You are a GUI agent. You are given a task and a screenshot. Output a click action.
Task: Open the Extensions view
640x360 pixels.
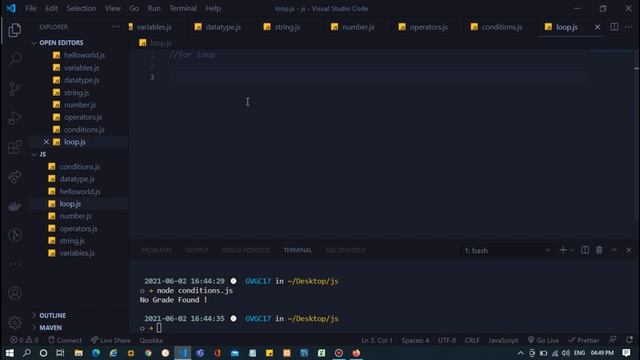[15, 147]
